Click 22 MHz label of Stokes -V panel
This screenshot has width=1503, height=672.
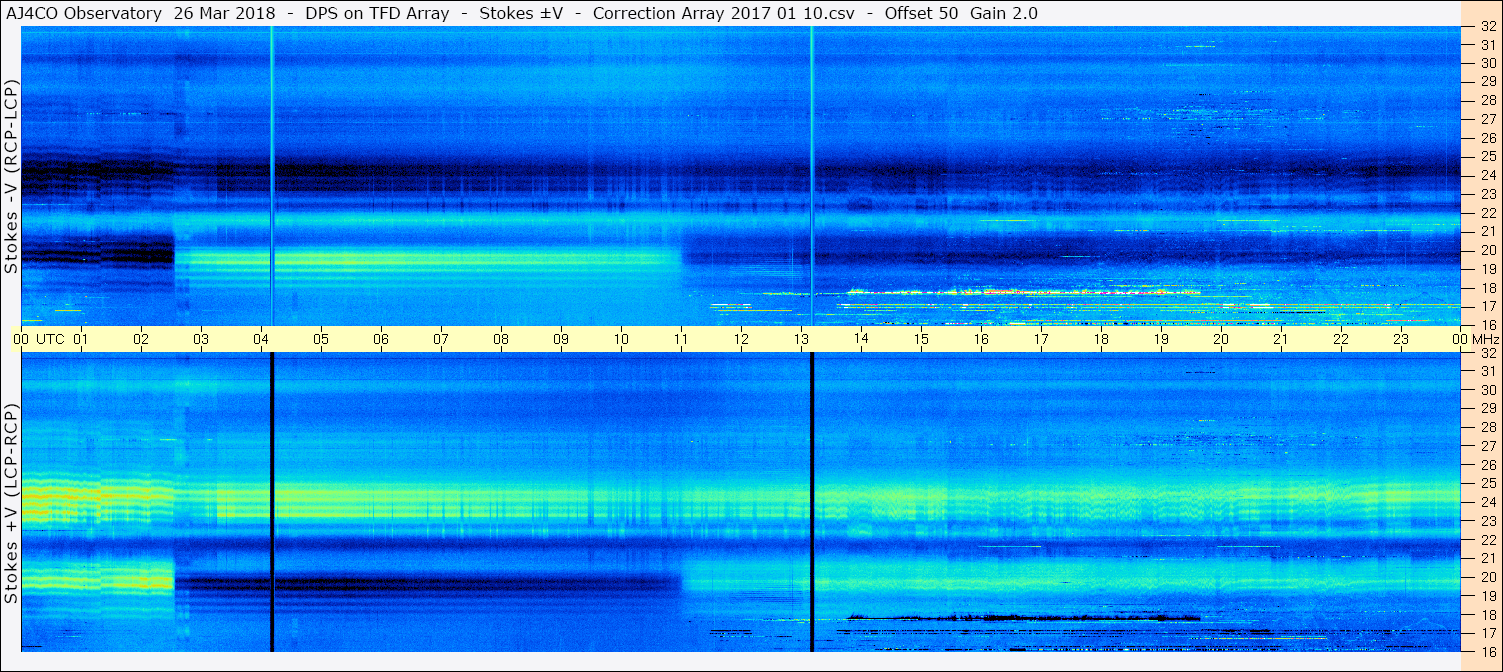pyautogui.click(x=1487, y=212)
